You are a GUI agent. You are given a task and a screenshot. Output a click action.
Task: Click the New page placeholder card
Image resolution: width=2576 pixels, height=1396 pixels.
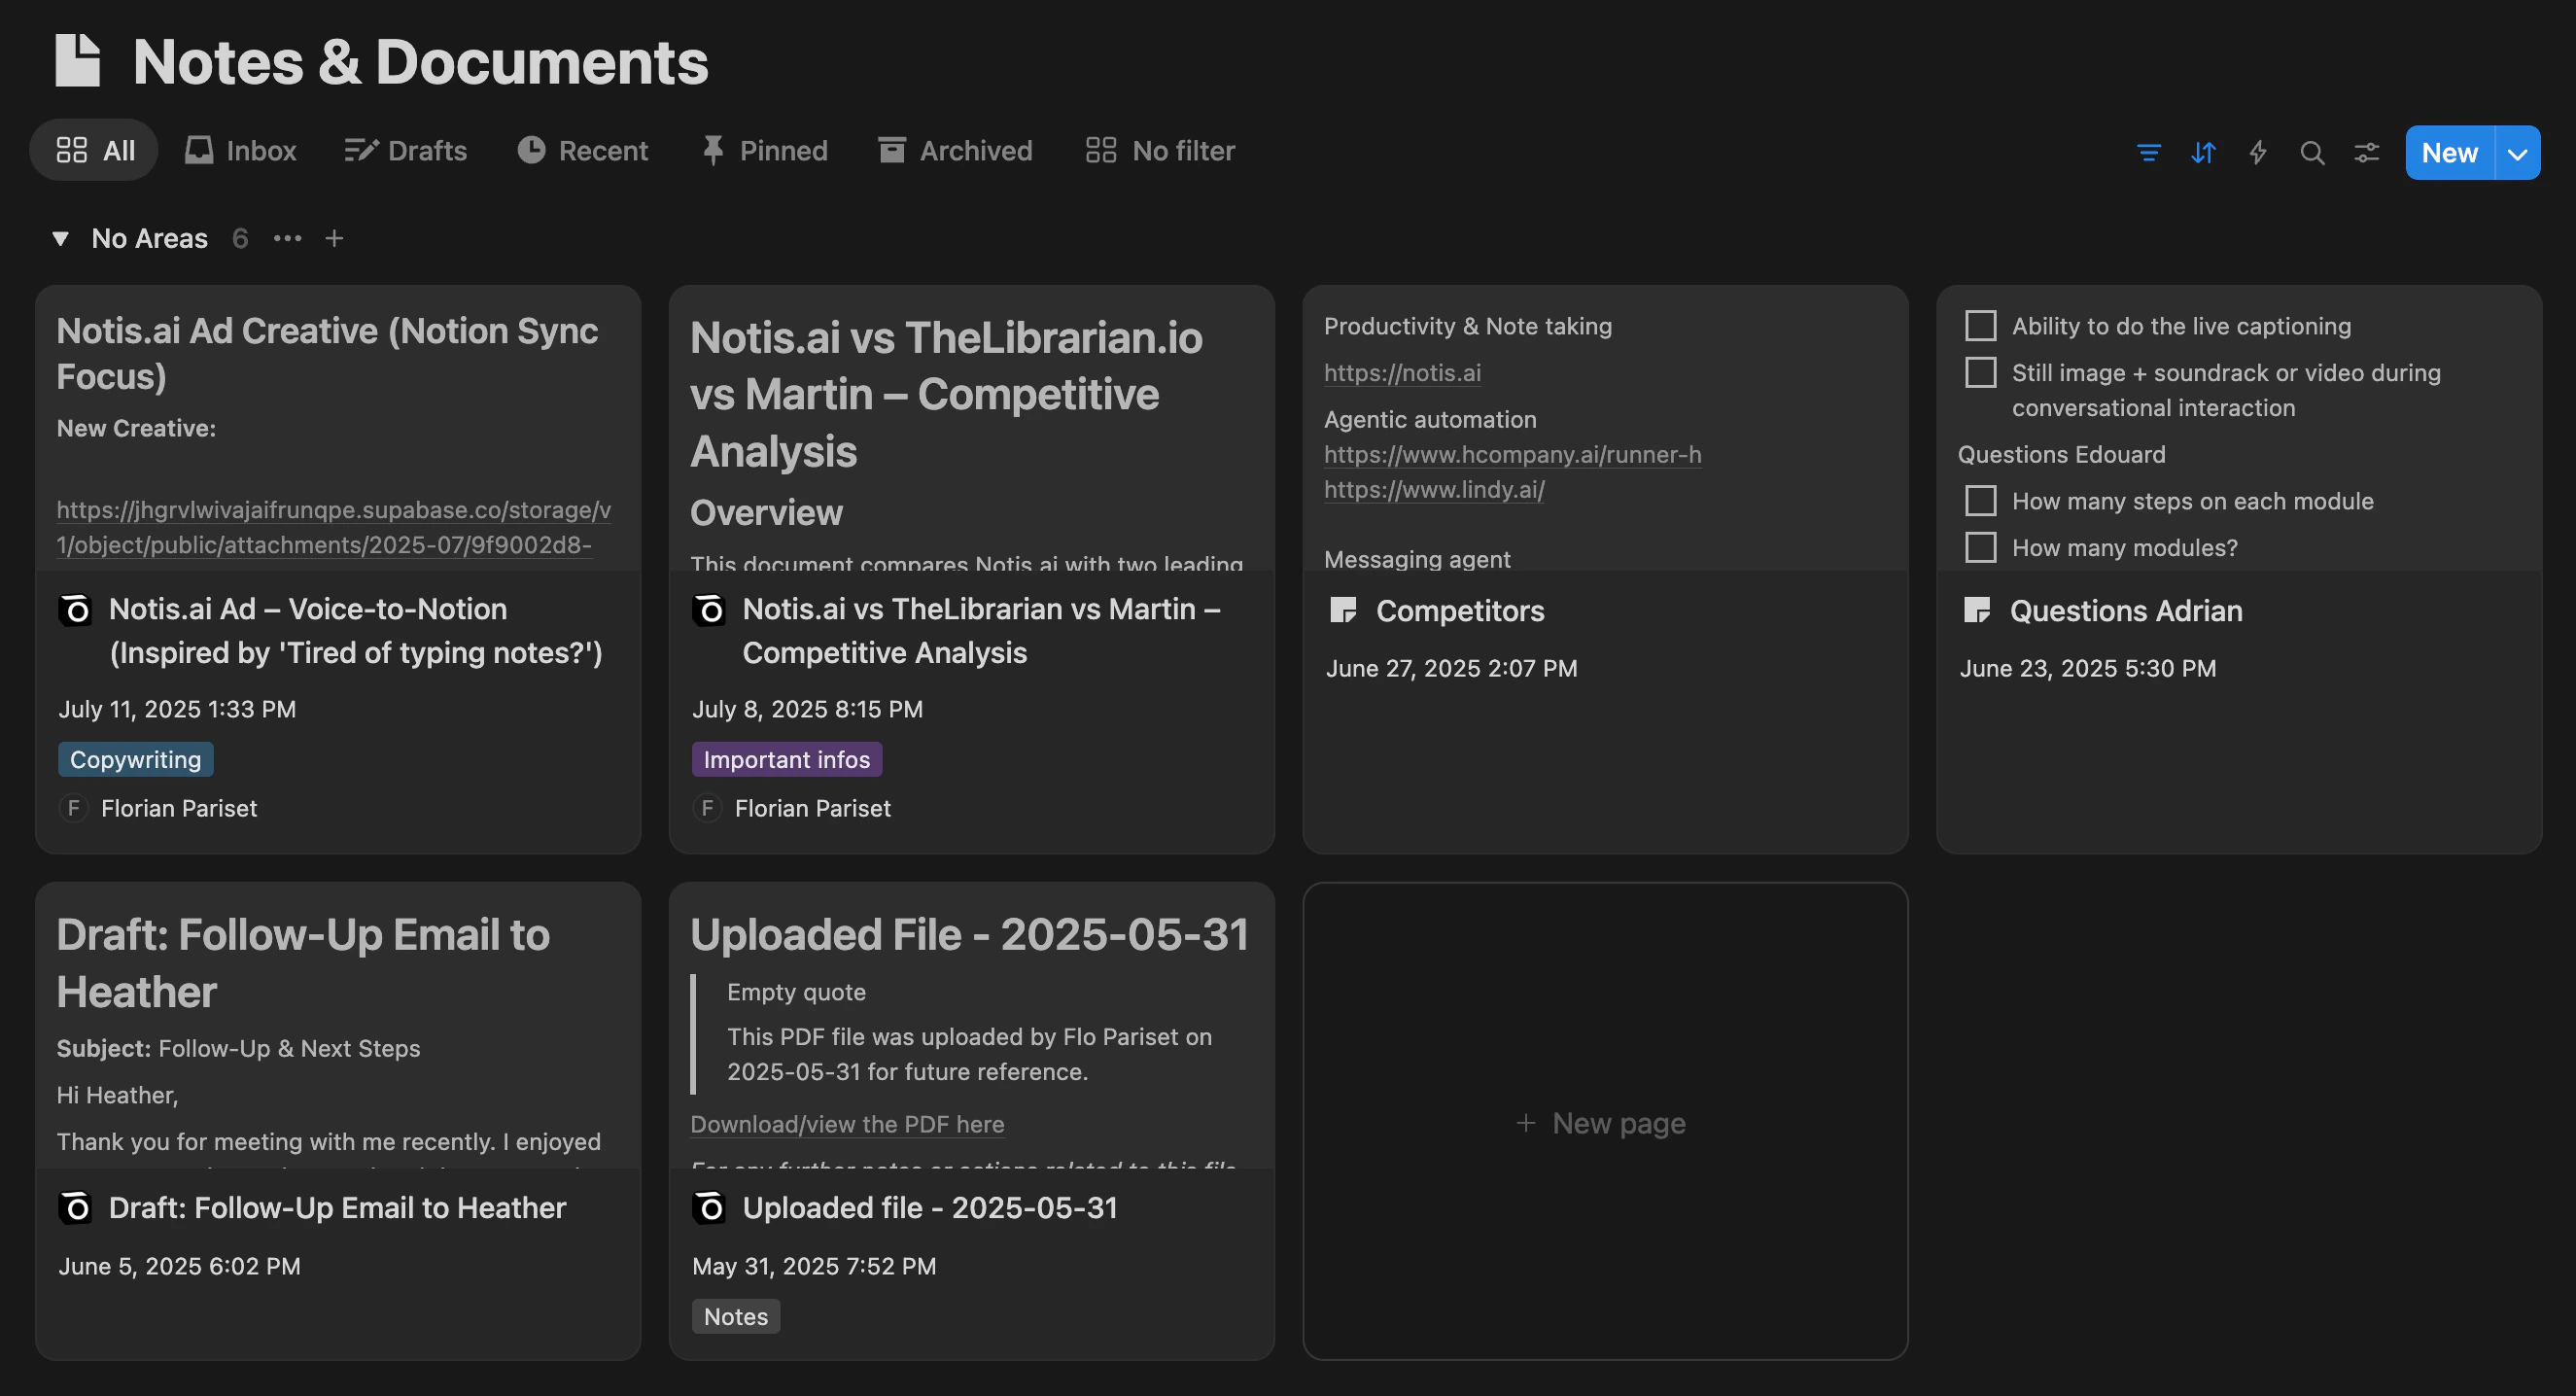[1603, 1122]
